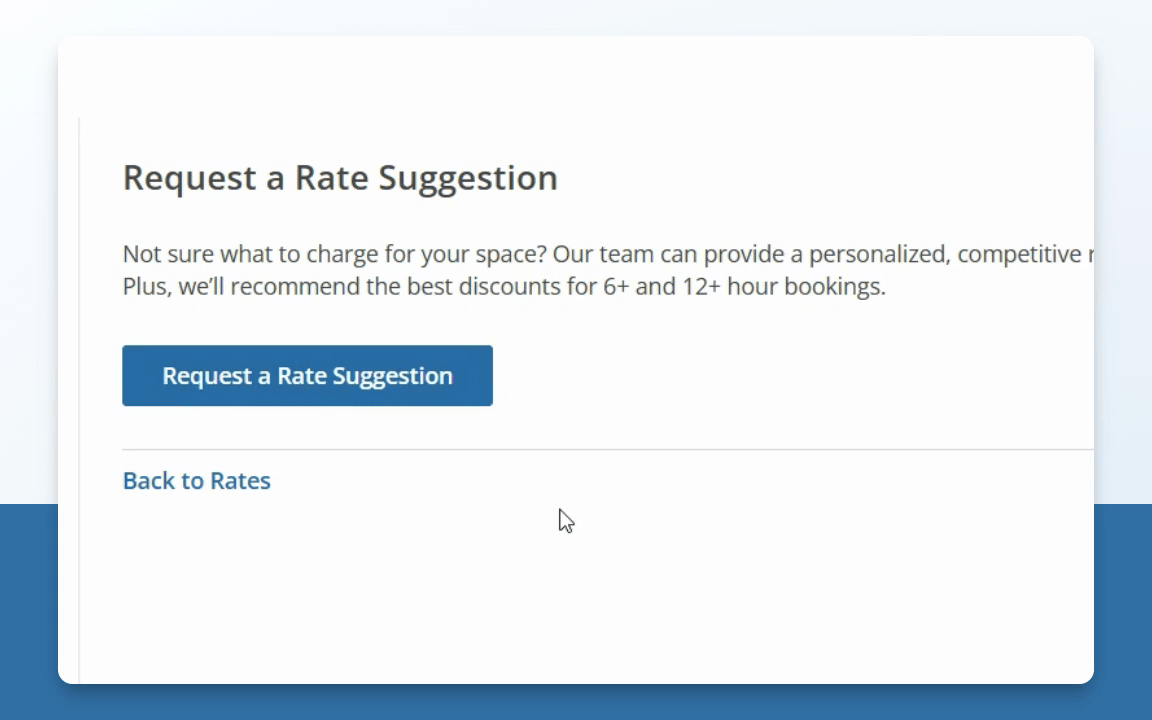Click the Request a Rate Suggestion heading
The image size is (1152, 720).
[x=340, y=178]
